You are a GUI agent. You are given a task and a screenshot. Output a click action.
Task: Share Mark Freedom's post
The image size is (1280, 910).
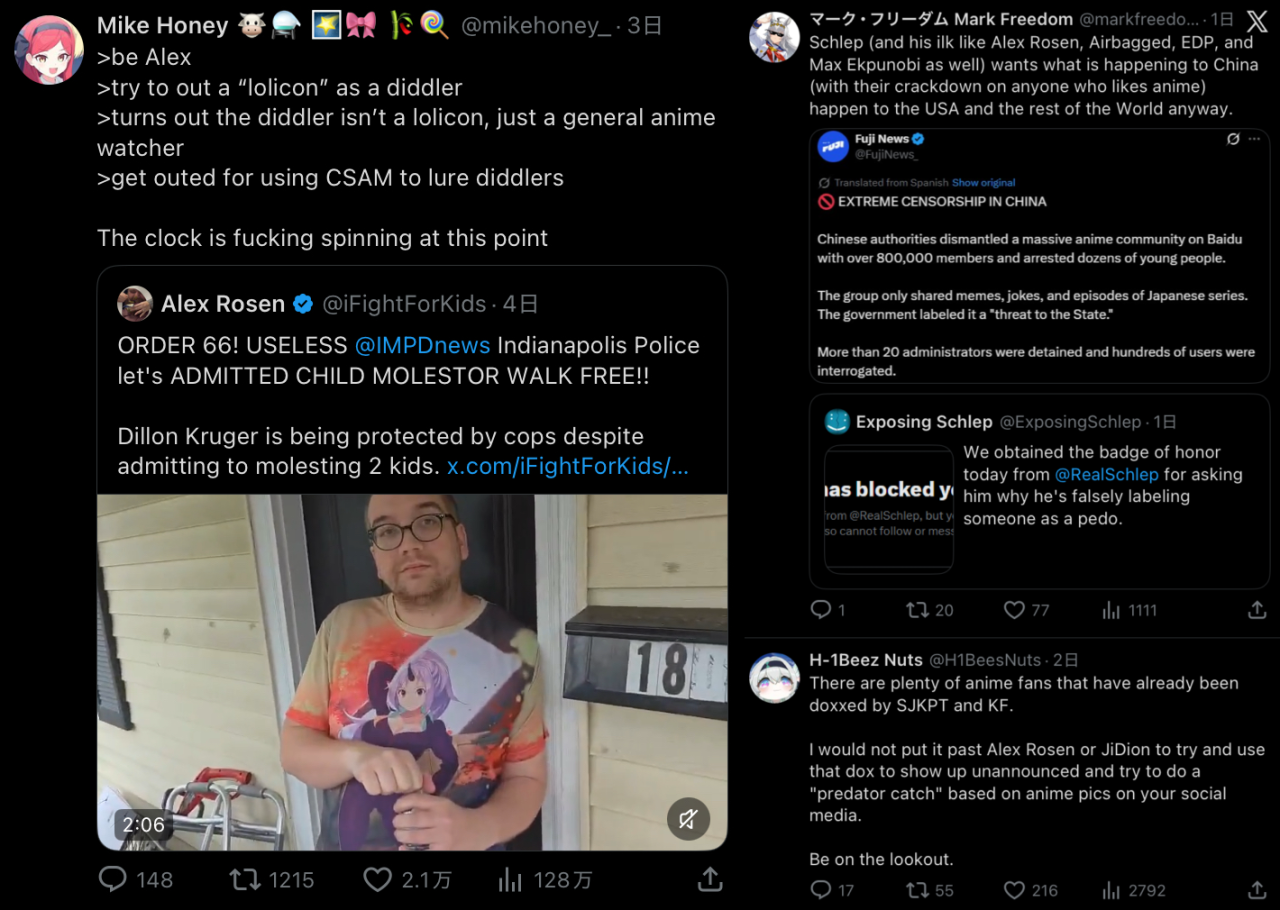pos(1257,610)
